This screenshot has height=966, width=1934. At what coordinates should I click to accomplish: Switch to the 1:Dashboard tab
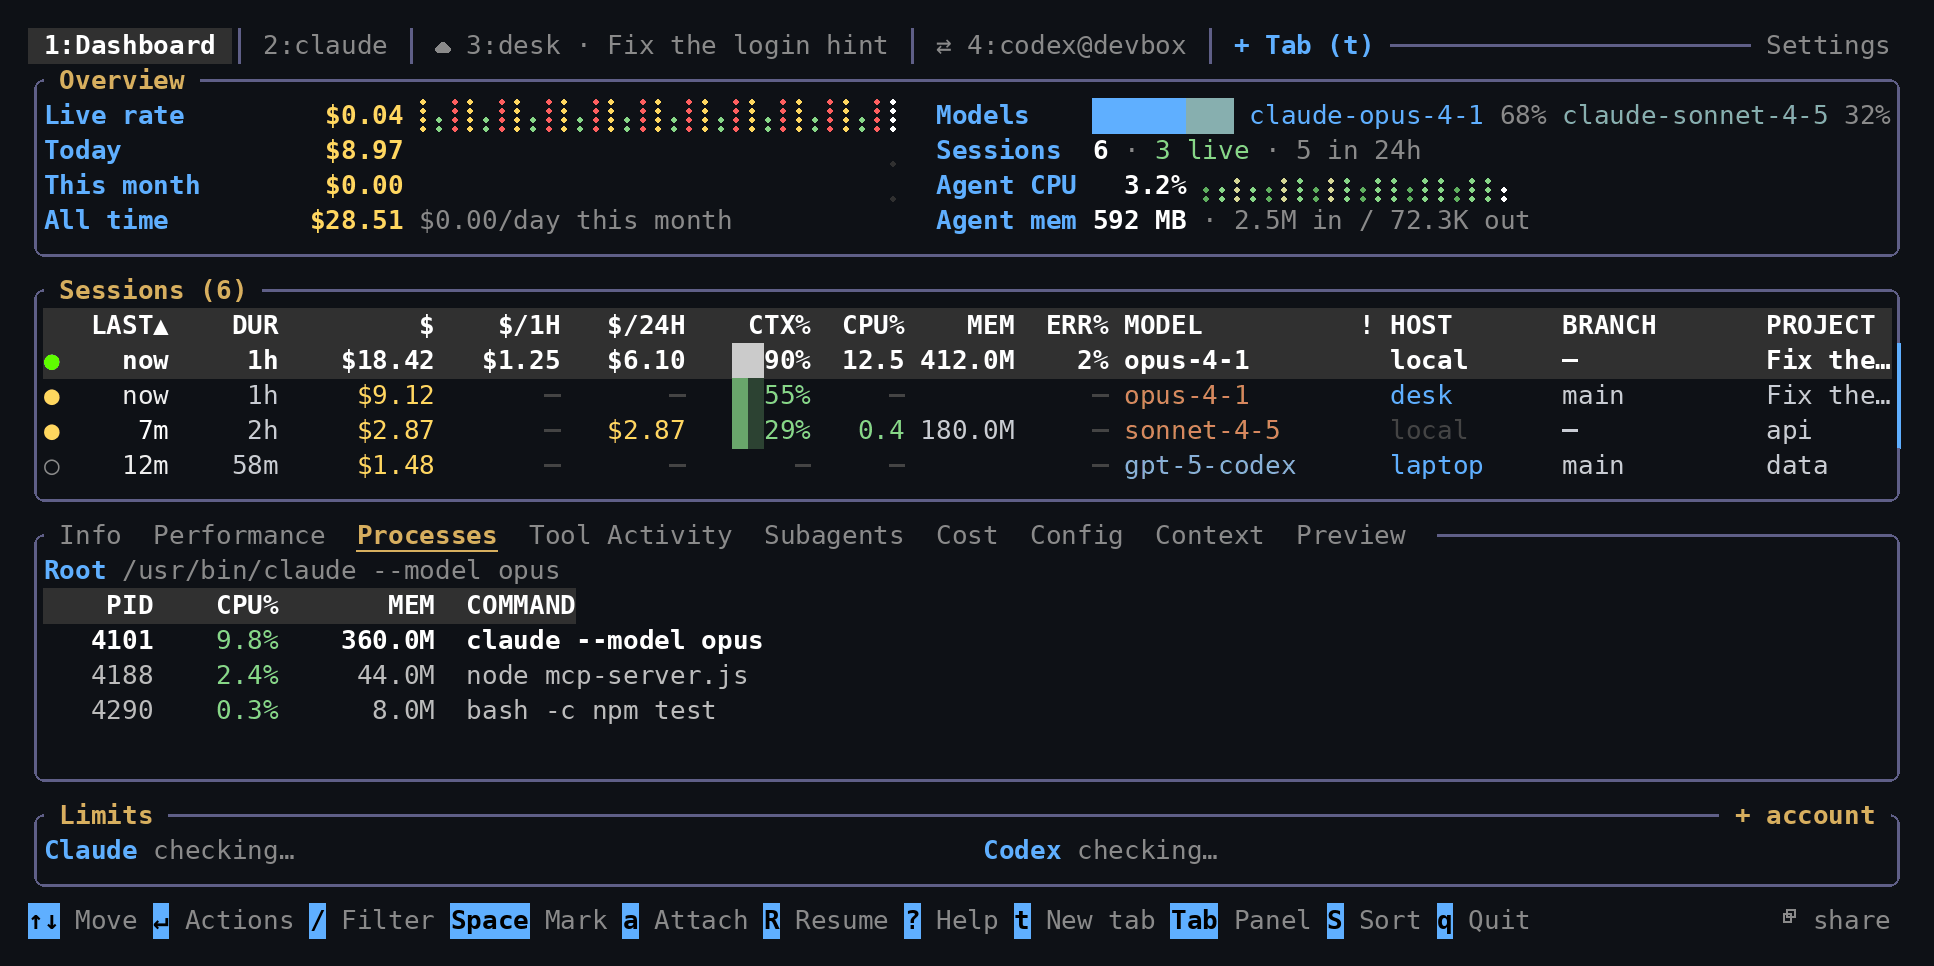tap(130, 45)
